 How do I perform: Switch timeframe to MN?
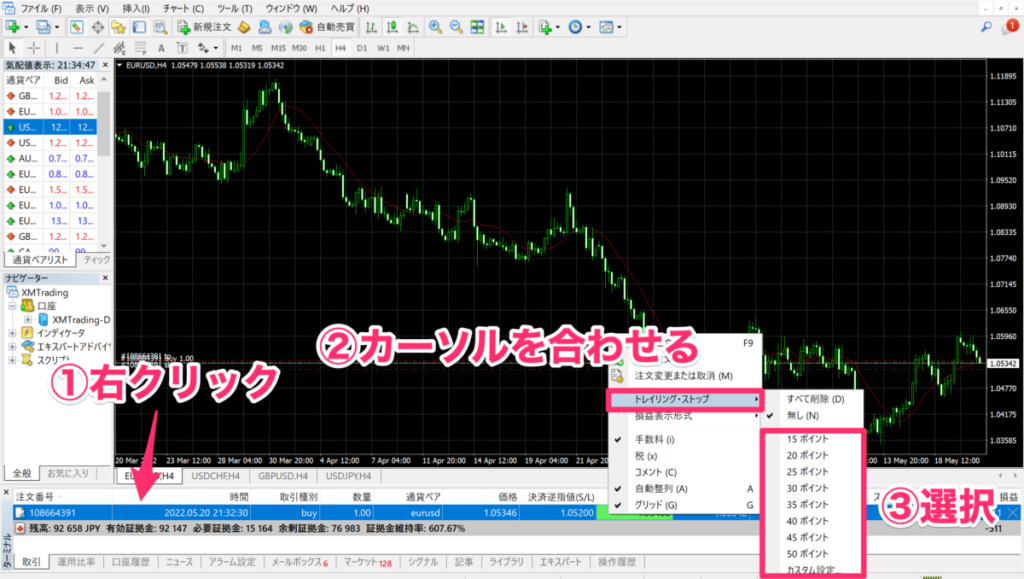pyautogui.click(x=404, y=48)
